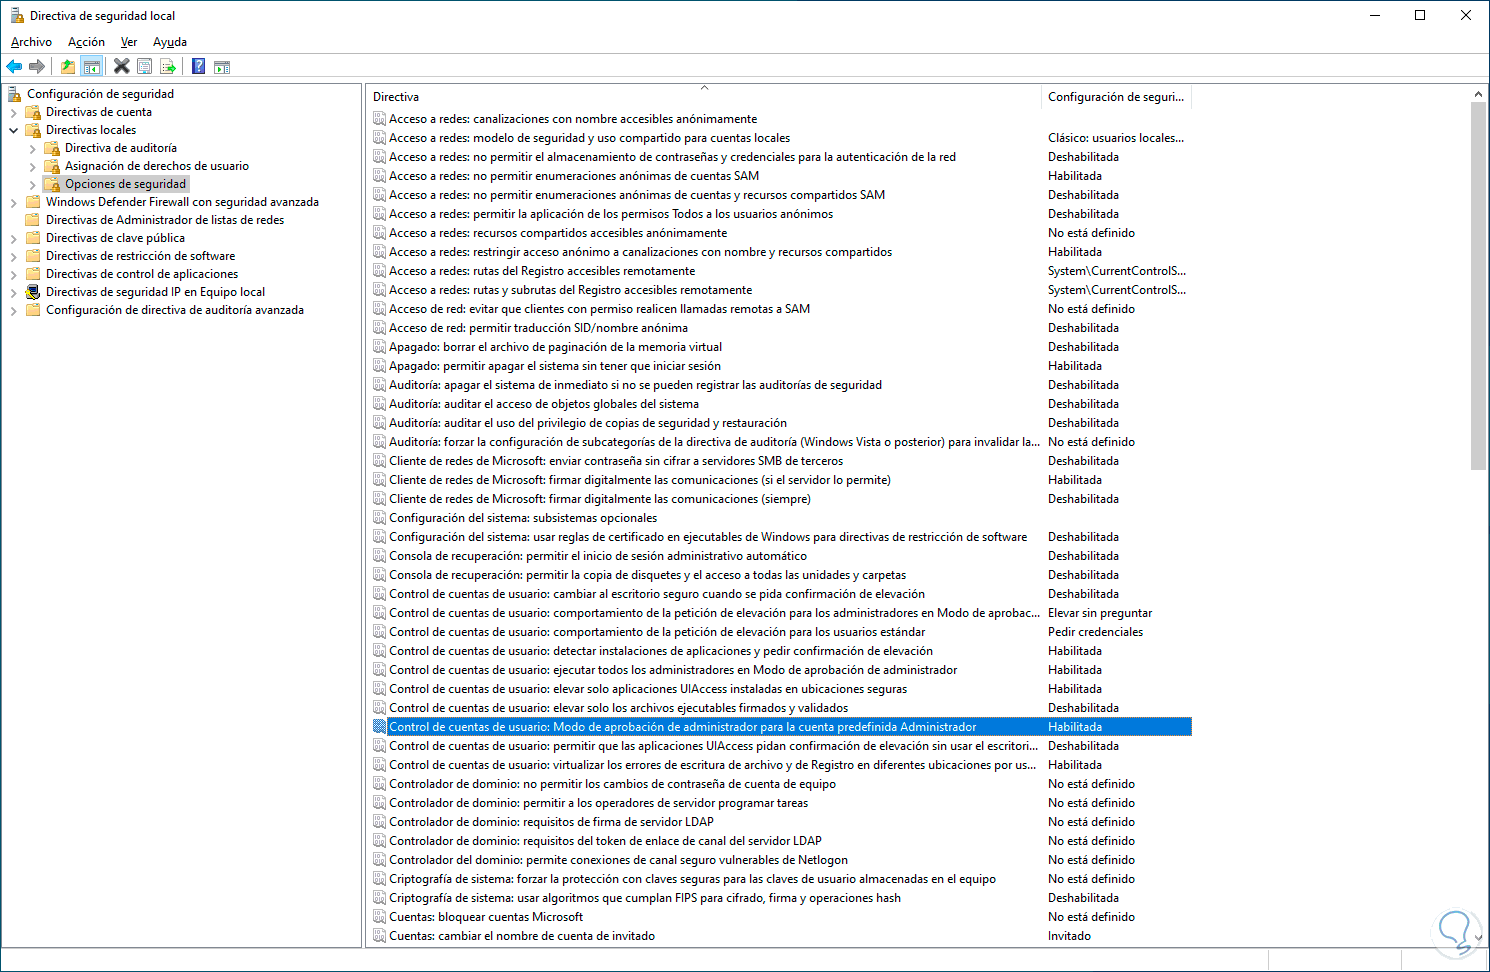The height and width of the screenshot is (972, 1490).
Task: Expand the Directivas de cuenta node
Action: tap(14, 112)
